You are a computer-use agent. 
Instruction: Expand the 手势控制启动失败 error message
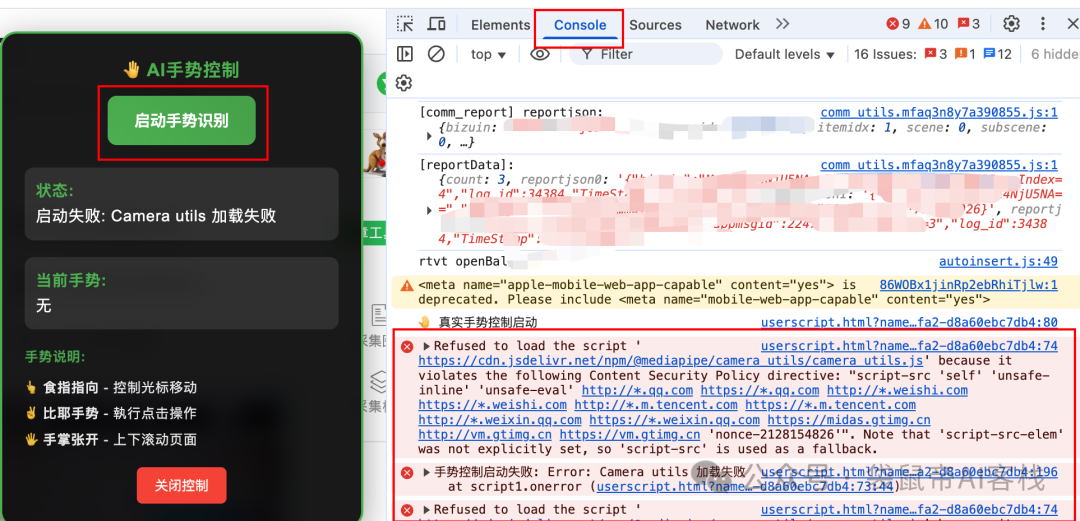tap(428, 472)
